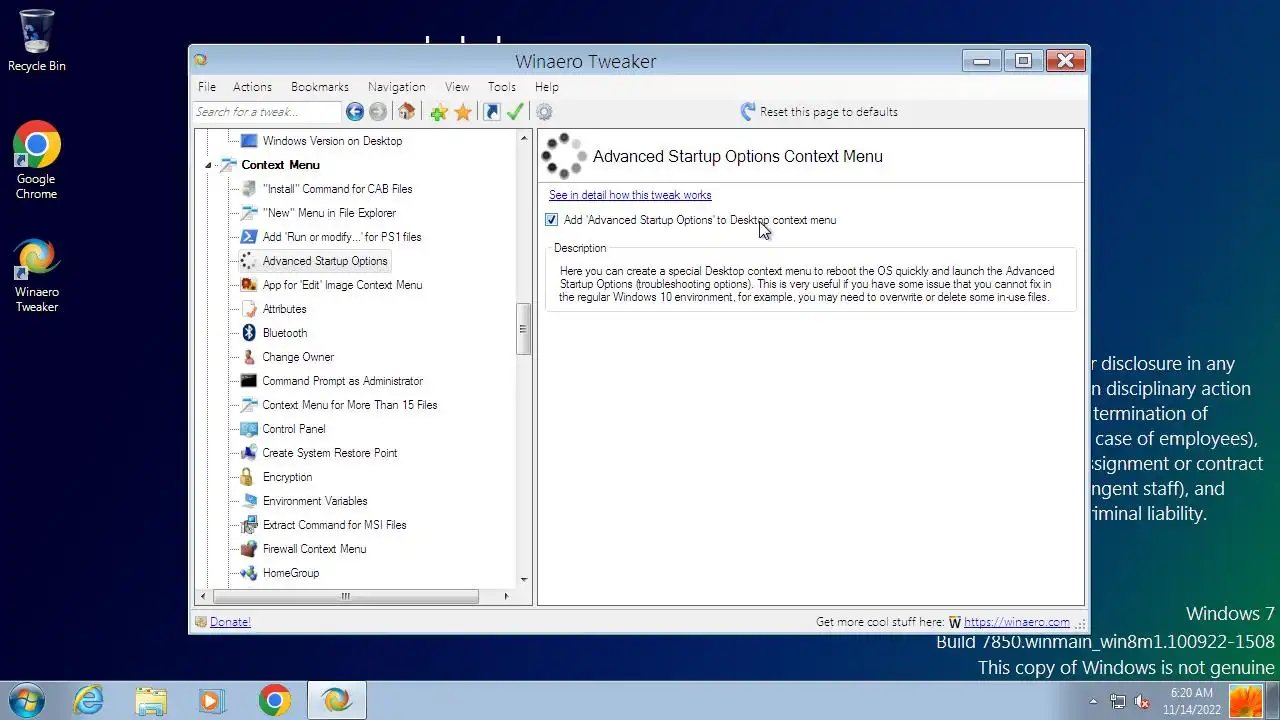Click the Show desktop strip on taskbar
Screen dimensions: 1280x720
(1272, 701)
